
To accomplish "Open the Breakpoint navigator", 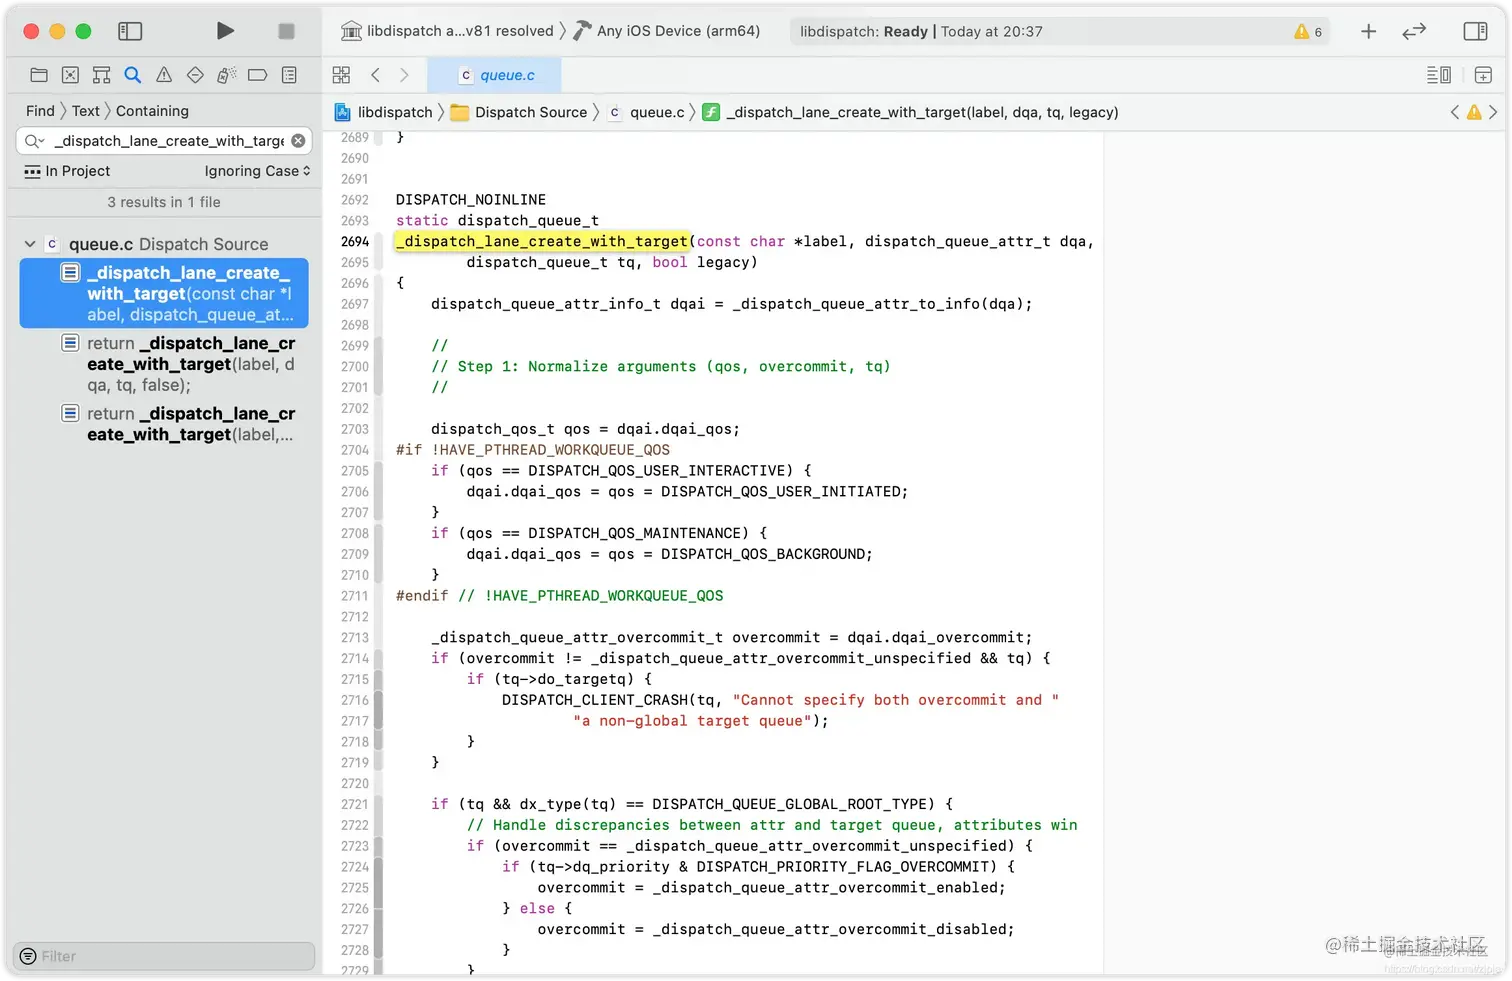I will tap(257, 75).
